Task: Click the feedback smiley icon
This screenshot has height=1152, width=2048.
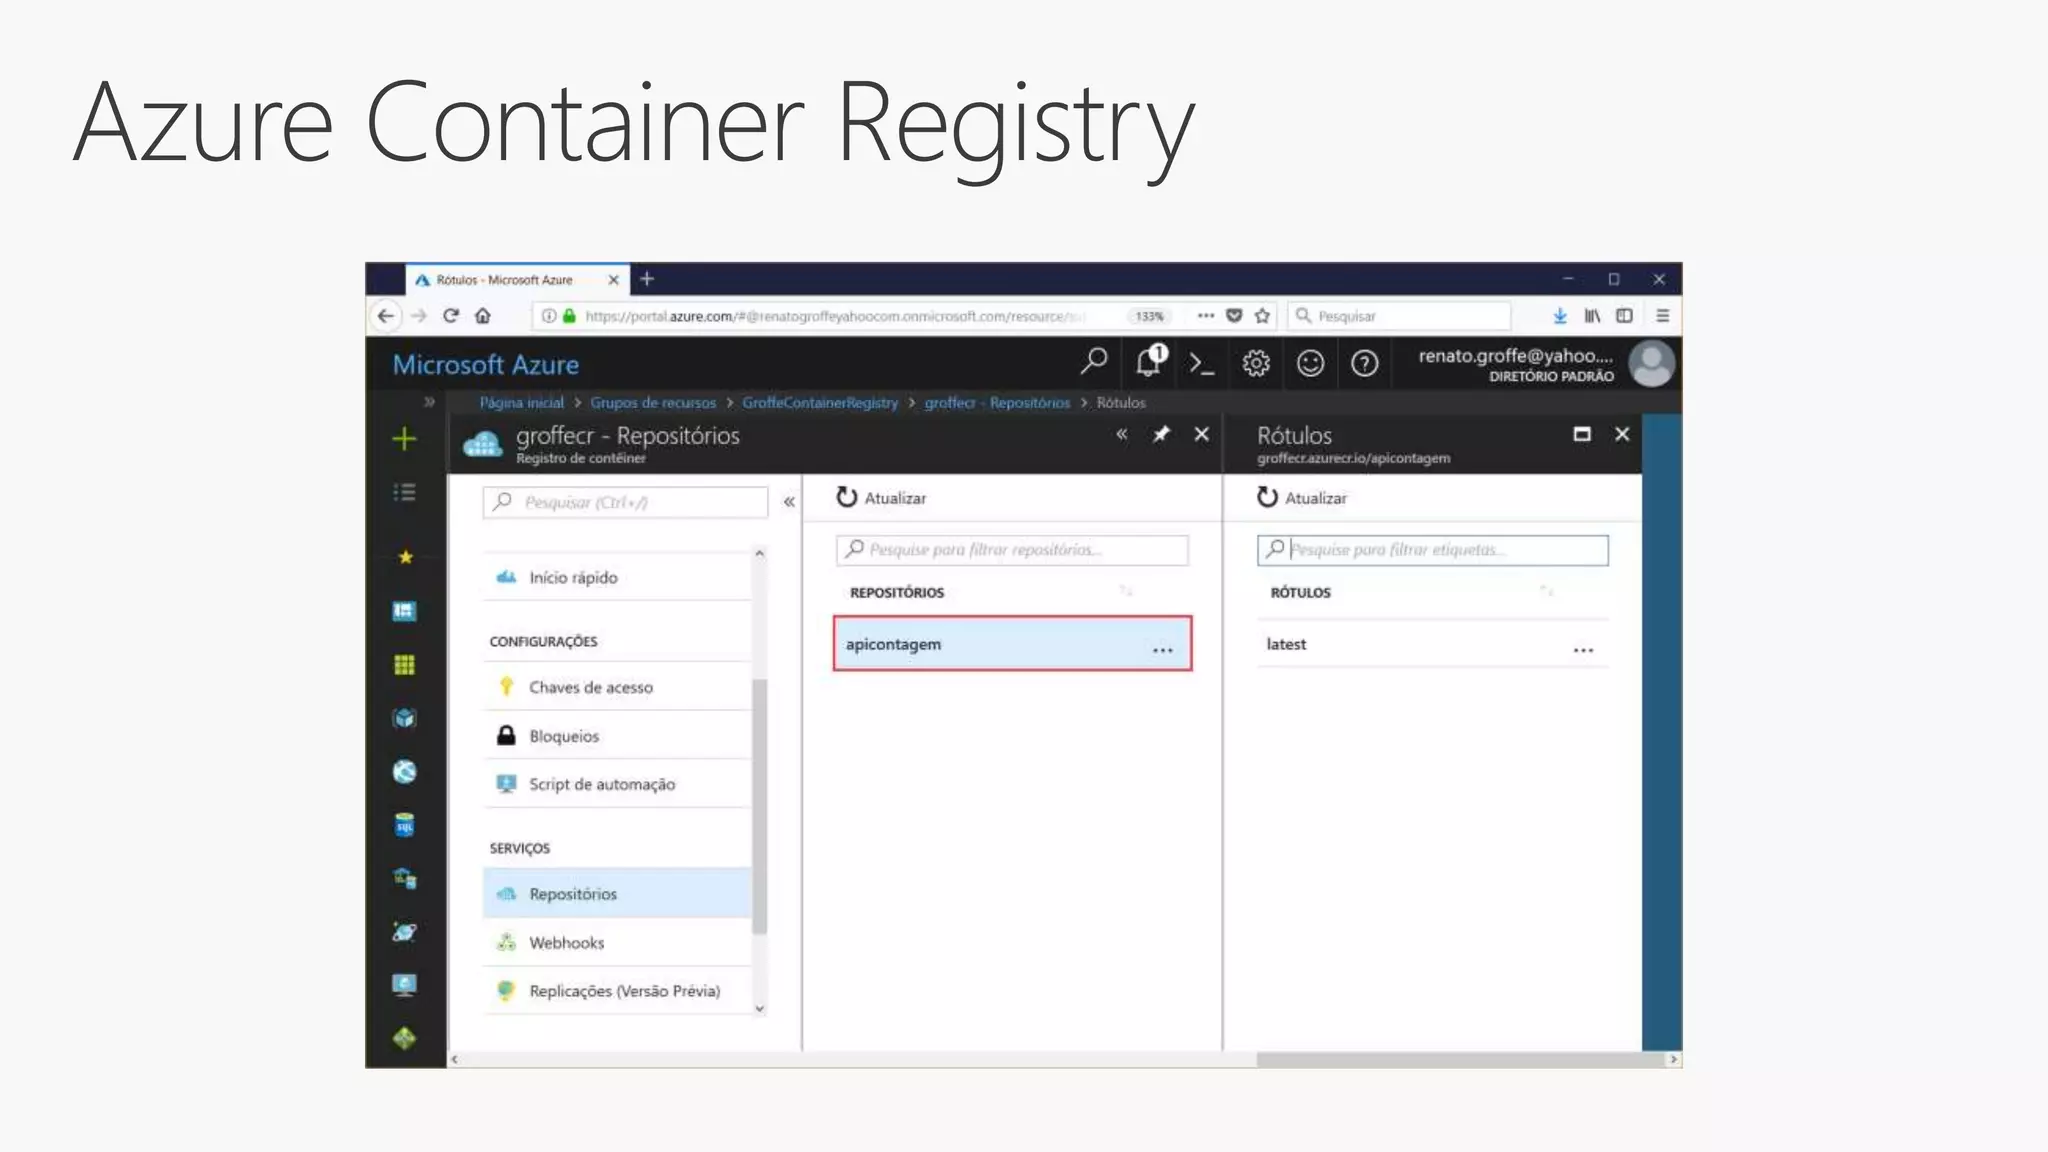Action: pyautogui.click(x=1310, y=364)
